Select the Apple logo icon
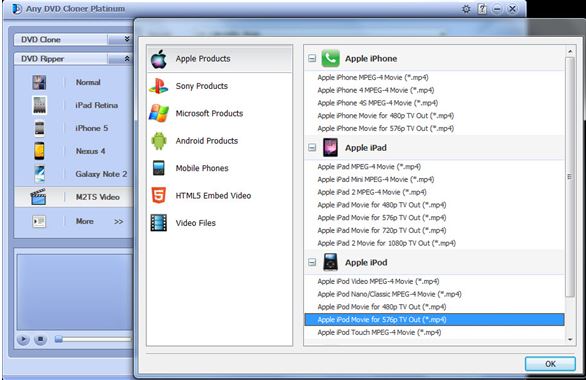This screenshot has width=586, height=380. tap(159, 59)
